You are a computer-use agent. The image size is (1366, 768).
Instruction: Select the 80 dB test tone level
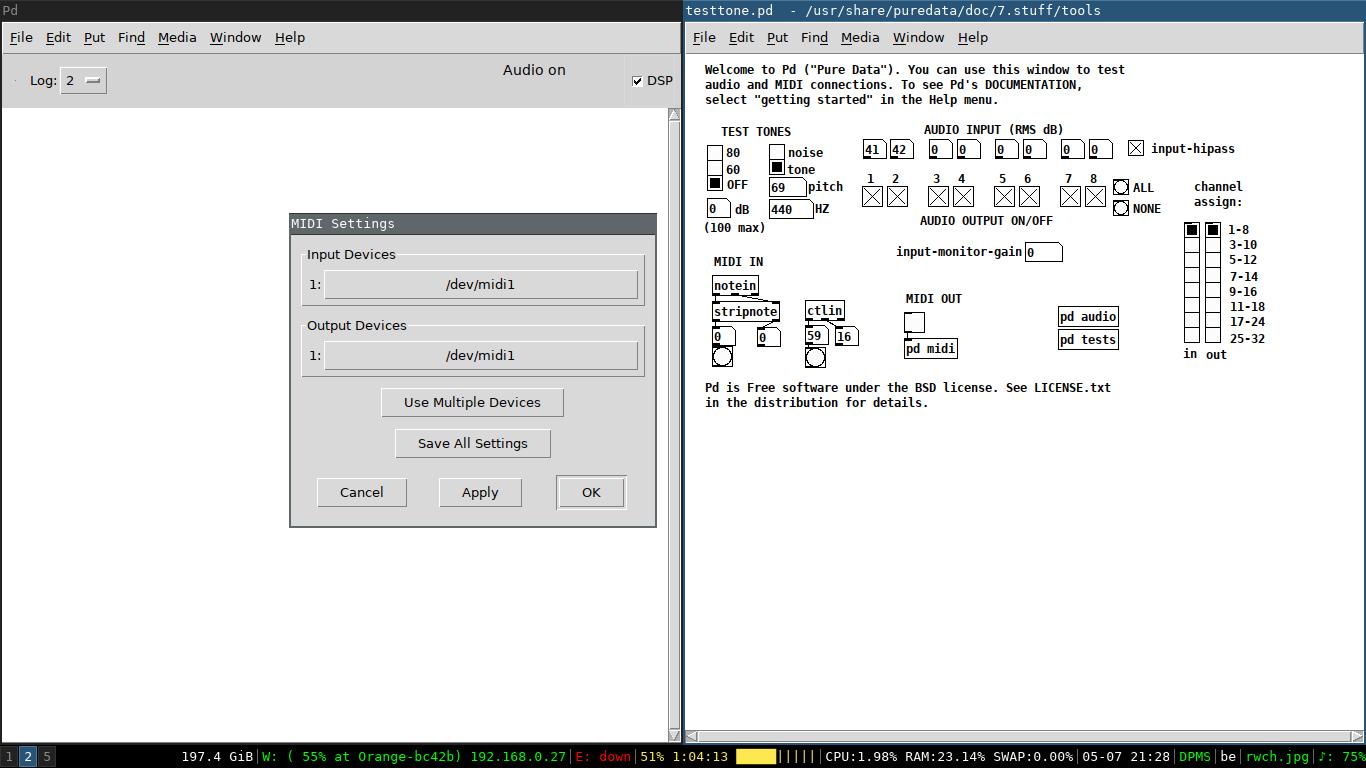pyautogui.click(x=715, y=153)
